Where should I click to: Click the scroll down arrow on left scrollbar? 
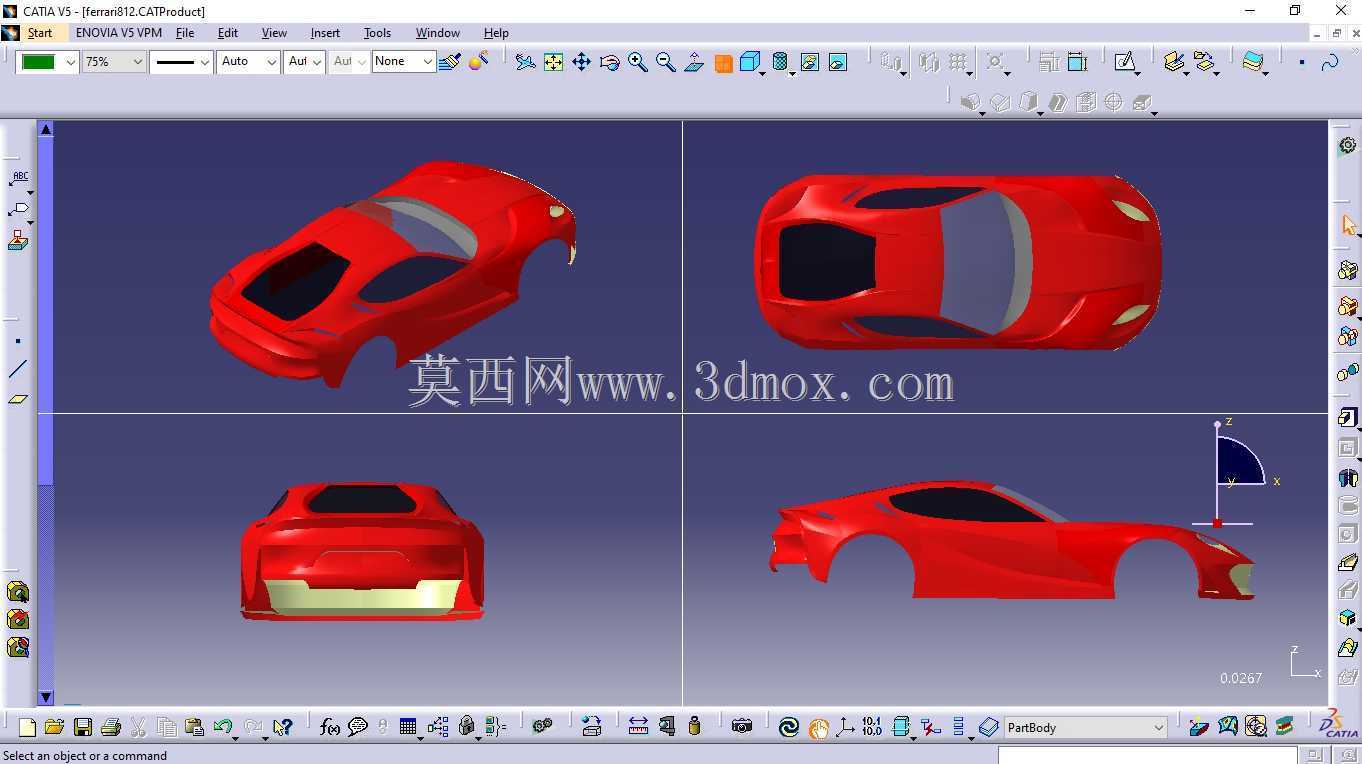coord(46,697)
